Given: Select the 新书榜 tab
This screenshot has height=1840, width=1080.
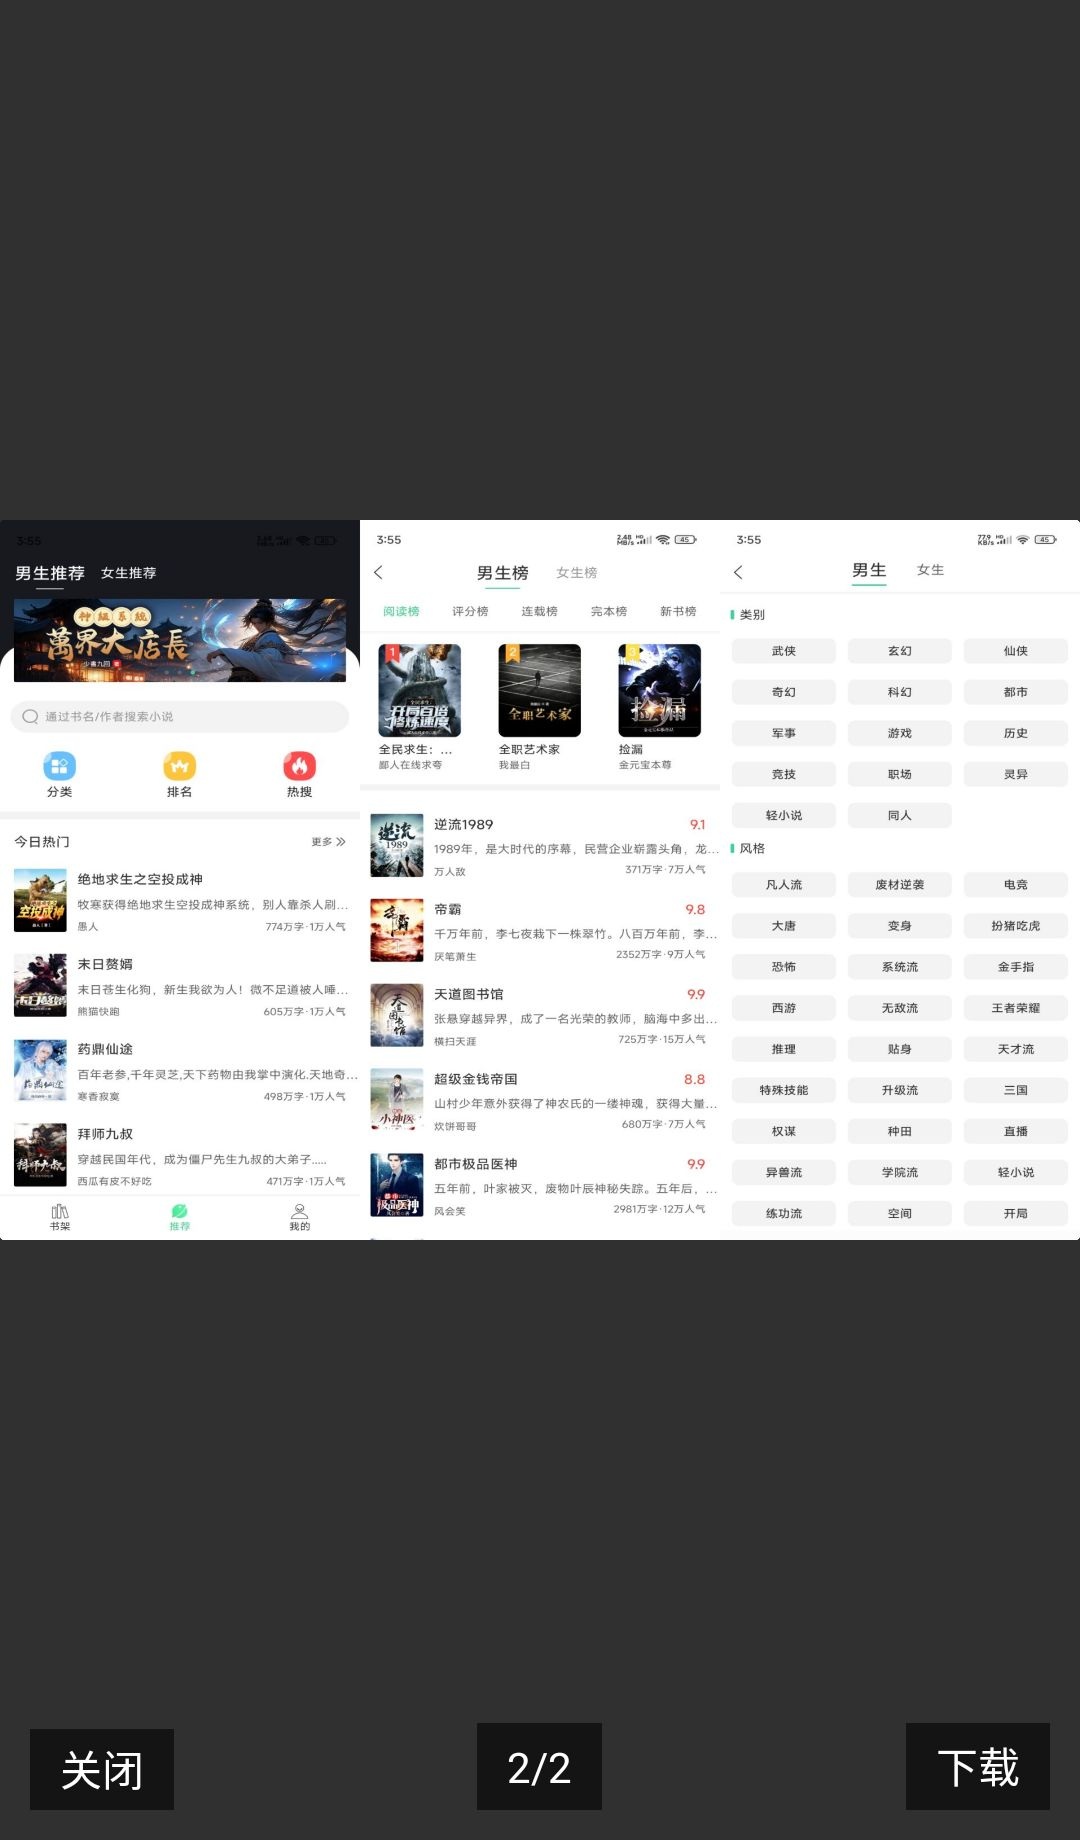Looking at the screenshot, I should pyautogui.click(x=678, y=611).
